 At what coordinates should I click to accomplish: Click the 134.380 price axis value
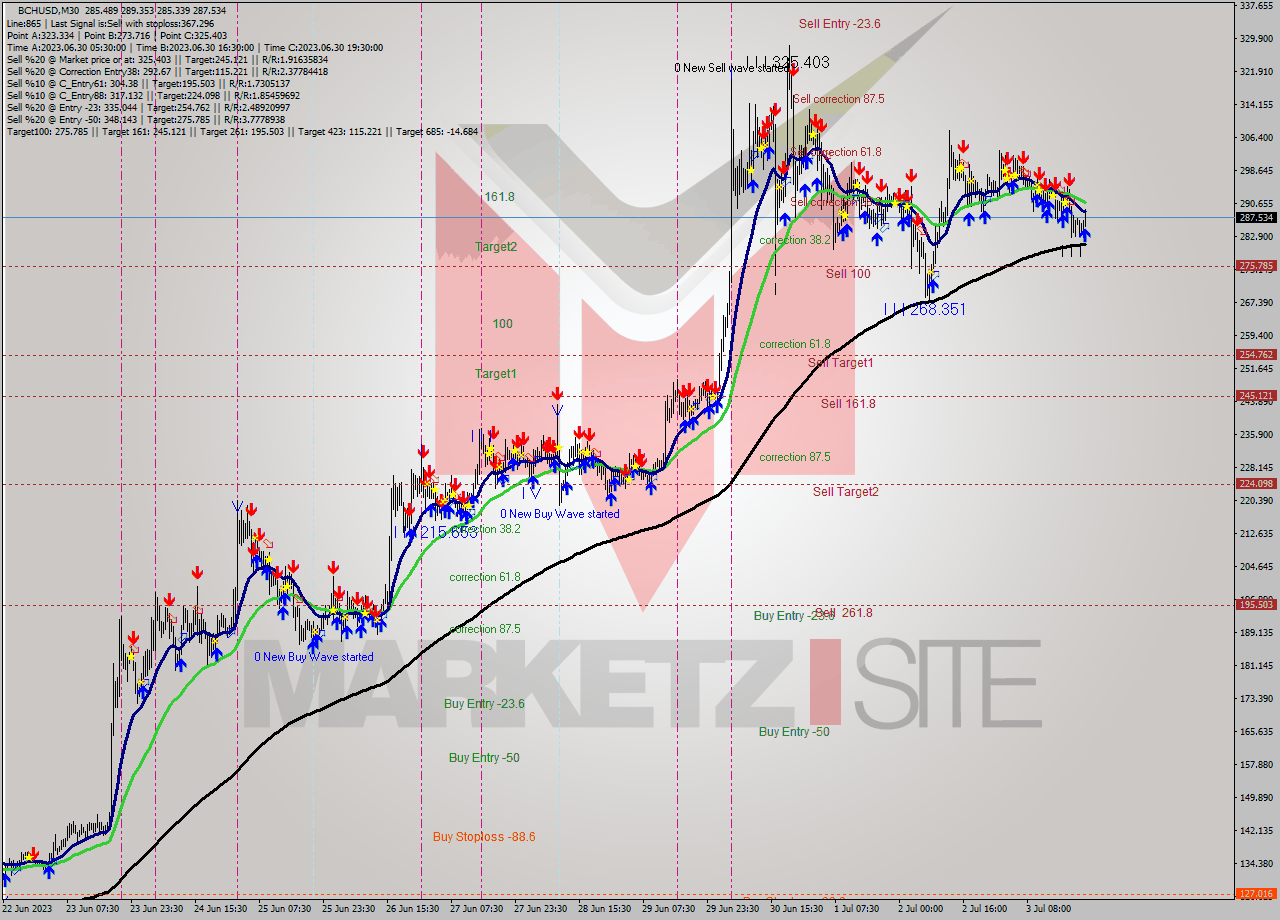pos(1256,864)
